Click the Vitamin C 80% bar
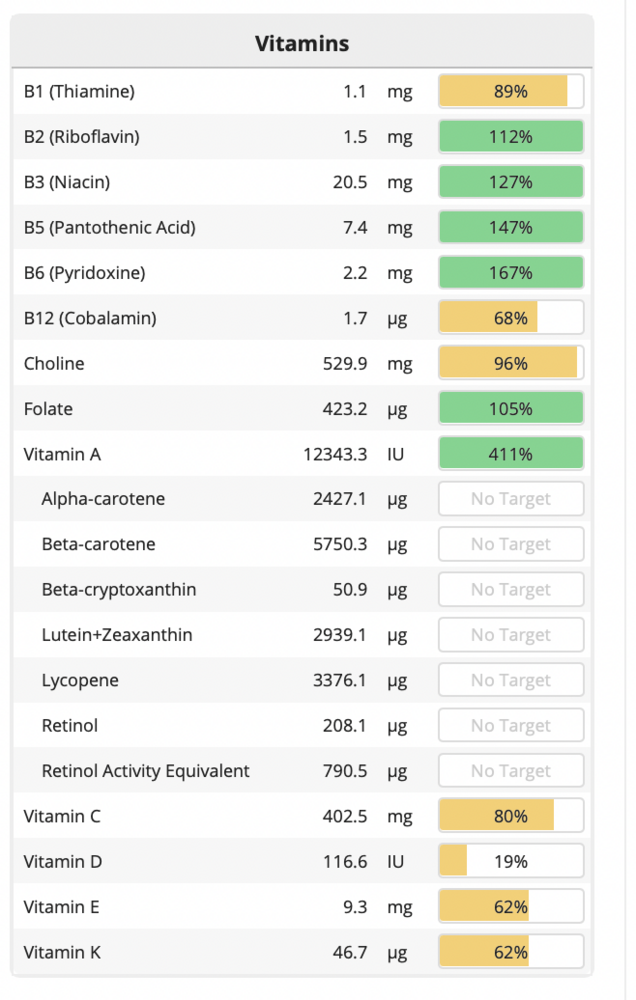This screenshot has height=1000, width=636. pos(510,816)
